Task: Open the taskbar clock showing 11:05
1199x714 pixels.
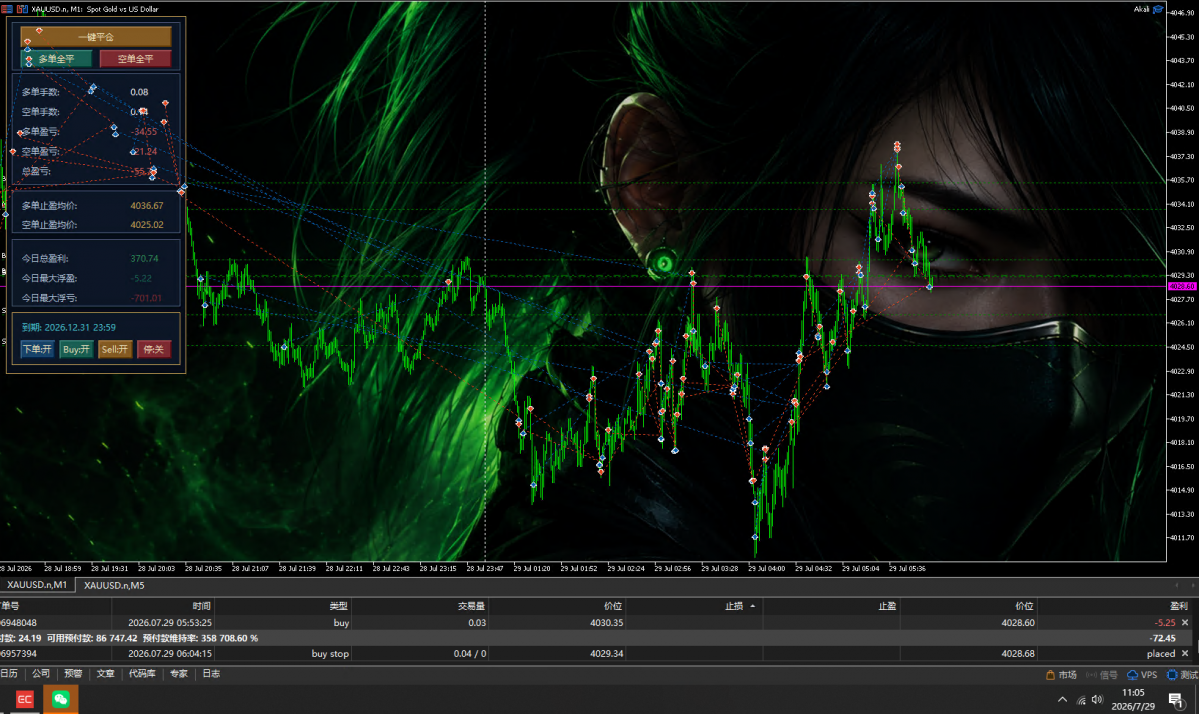Action: coord(1133,699)
